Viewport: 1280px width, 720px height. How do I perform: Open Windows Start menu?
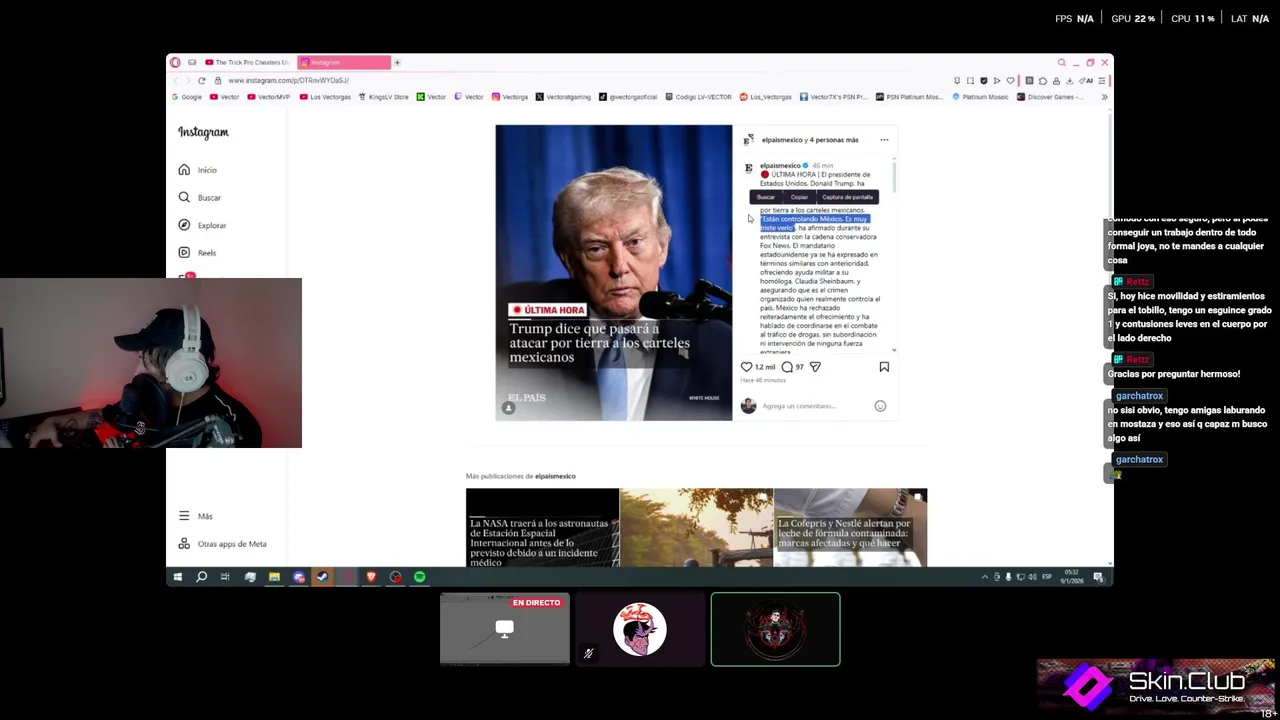(x=177, y=577)
